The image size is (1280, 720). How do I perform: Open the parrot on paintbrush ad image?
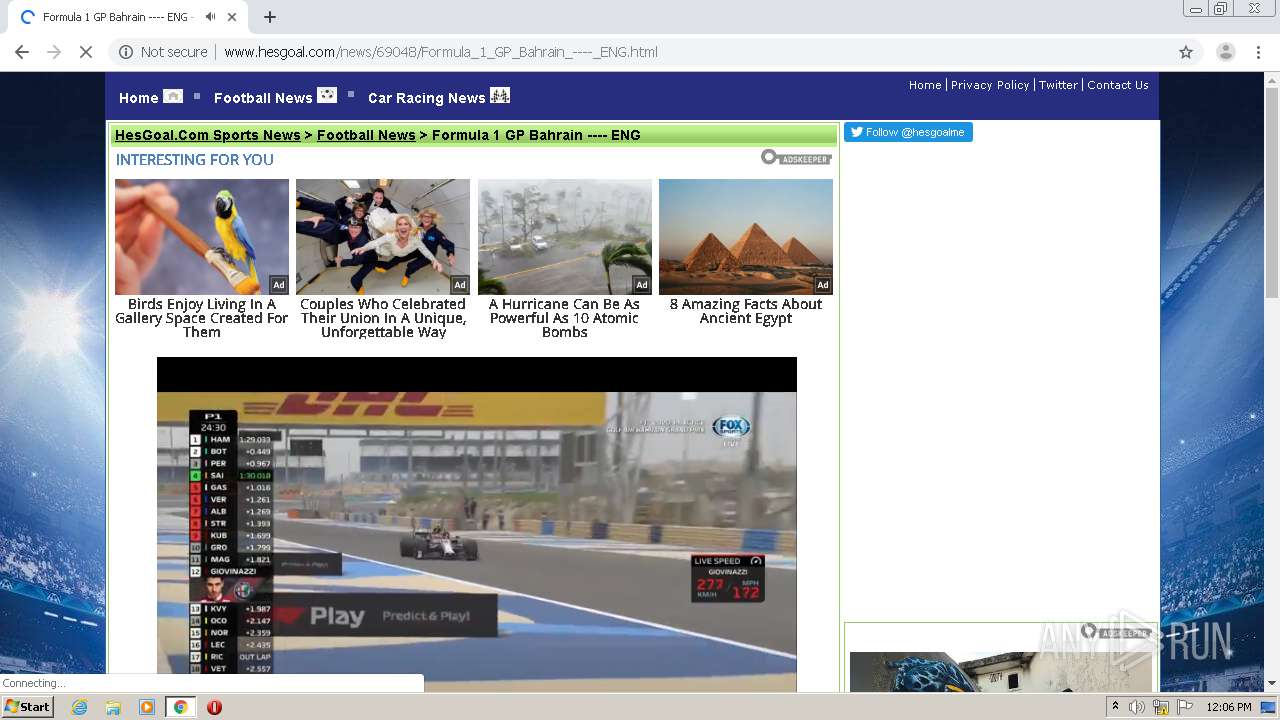(202, 237)
